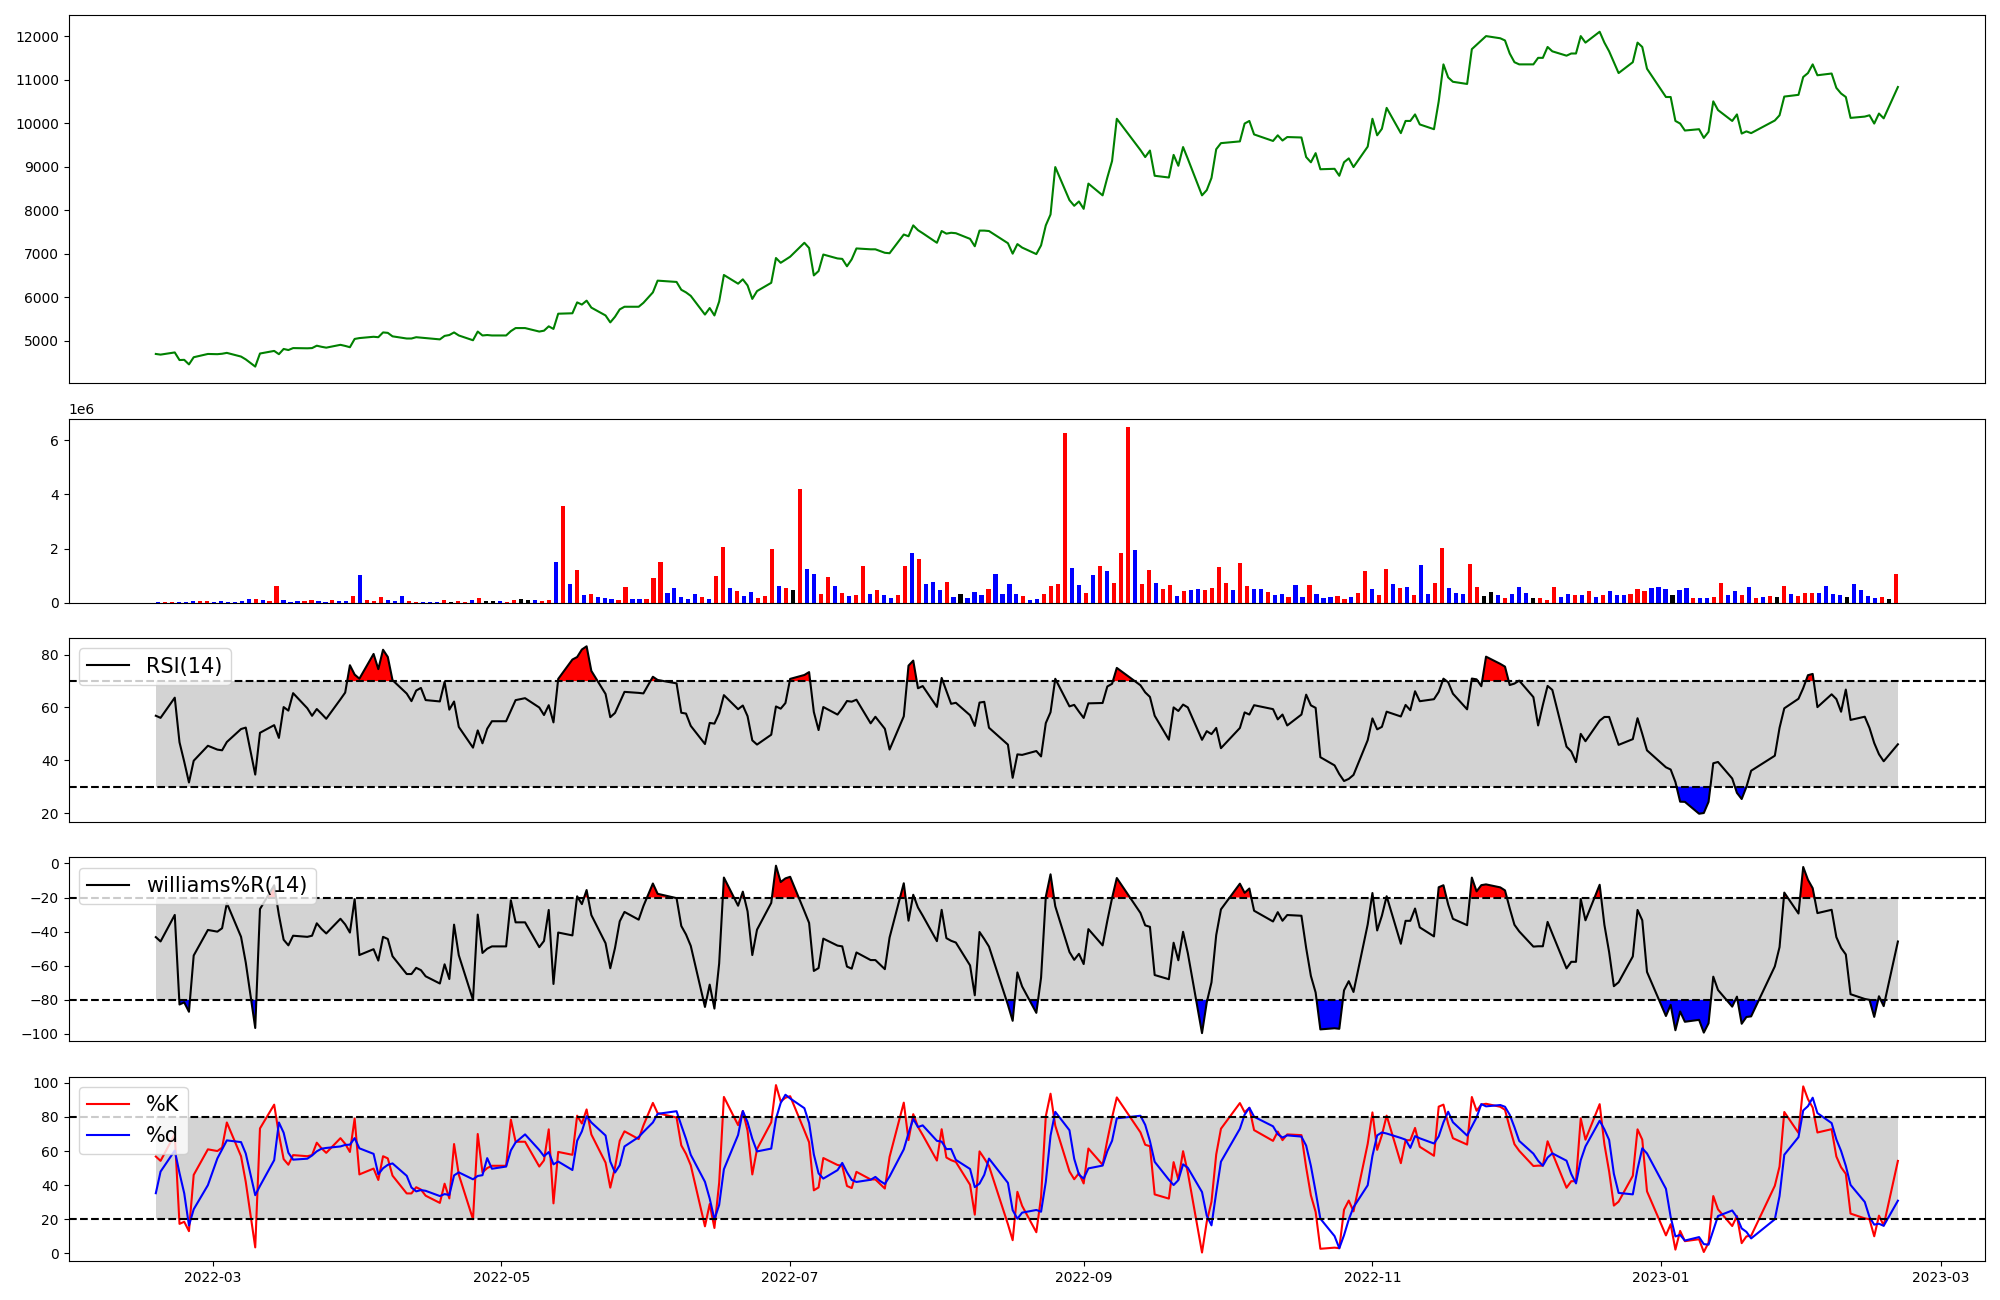
Task: Click the tall red volume bar near 2022-07
Action: (800, 545)
